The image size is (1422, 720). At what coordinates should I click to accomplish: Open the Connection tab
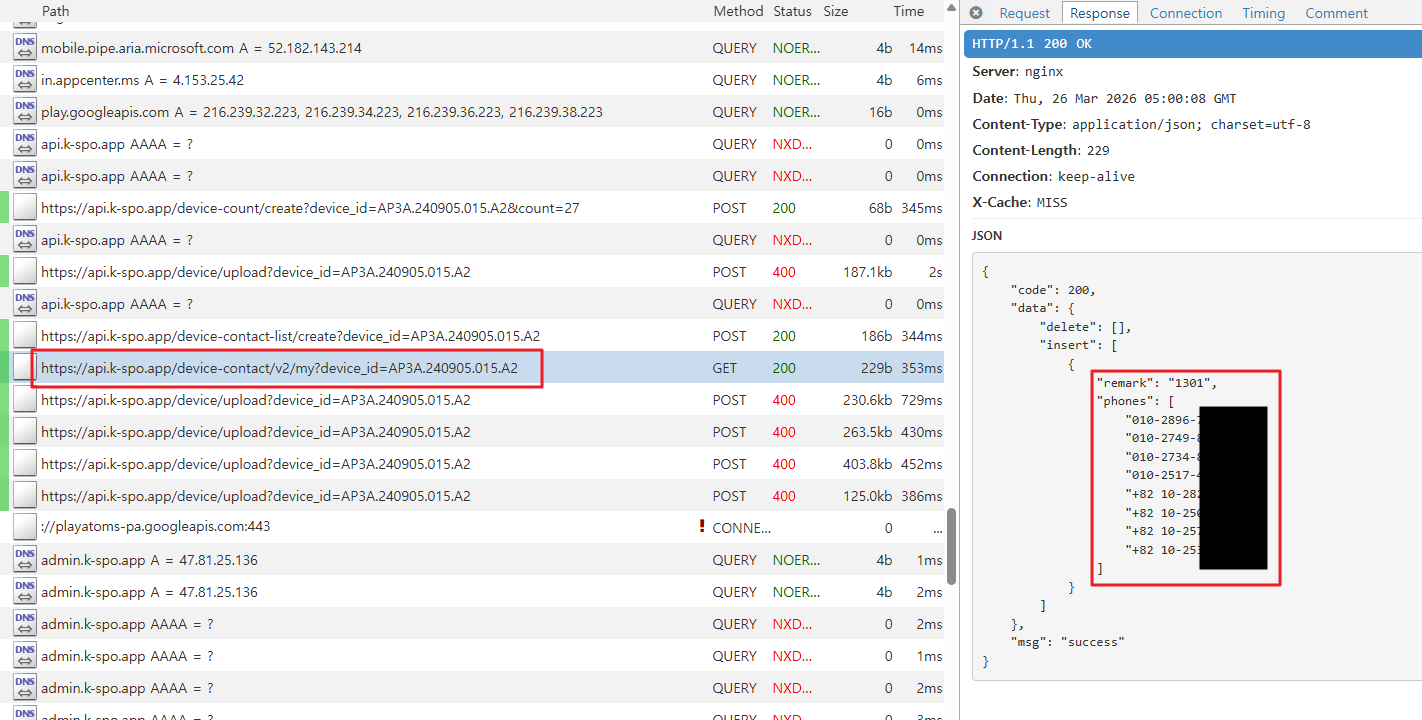(1185, 13)
